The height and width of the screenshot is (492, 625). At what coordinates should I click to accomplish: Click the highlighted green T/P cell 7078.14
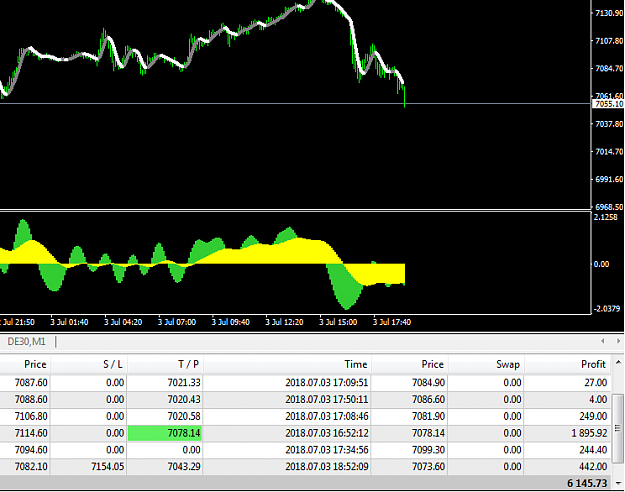165,433
